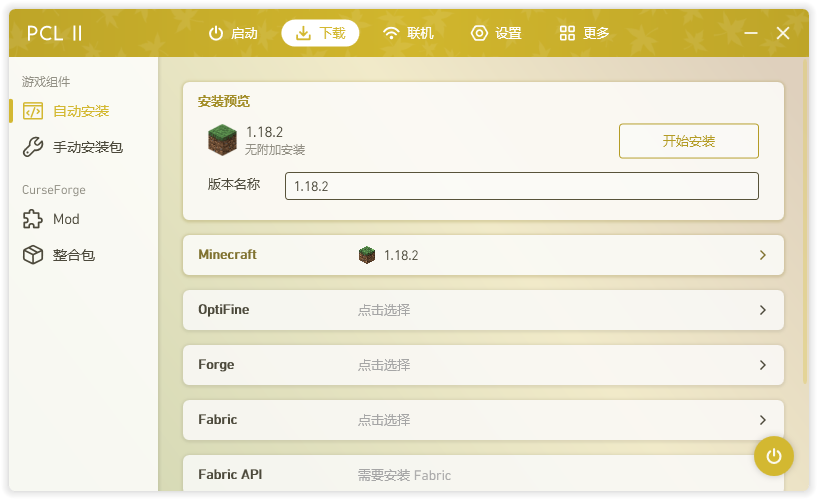Click the Fabric API row label

pyautogui.click(x=230, y=474)
